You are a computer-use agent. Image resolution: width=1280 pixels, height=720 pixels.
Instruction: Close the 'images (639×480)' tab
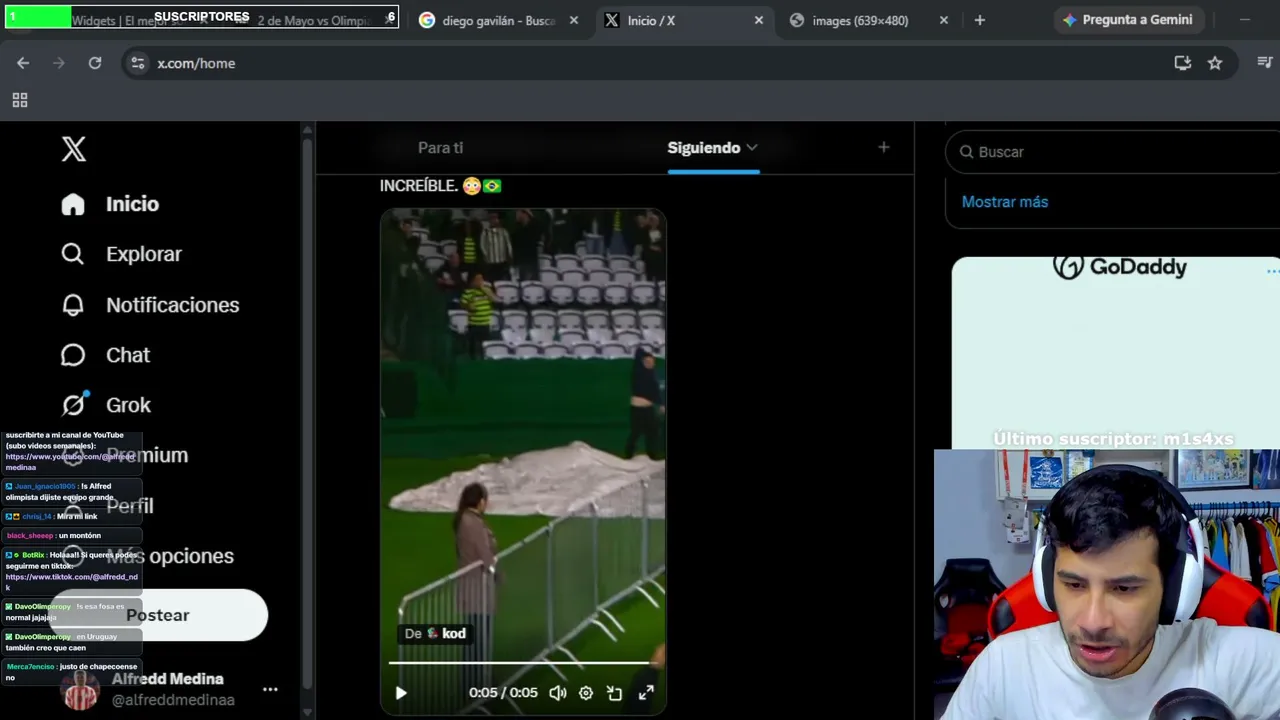944,20
